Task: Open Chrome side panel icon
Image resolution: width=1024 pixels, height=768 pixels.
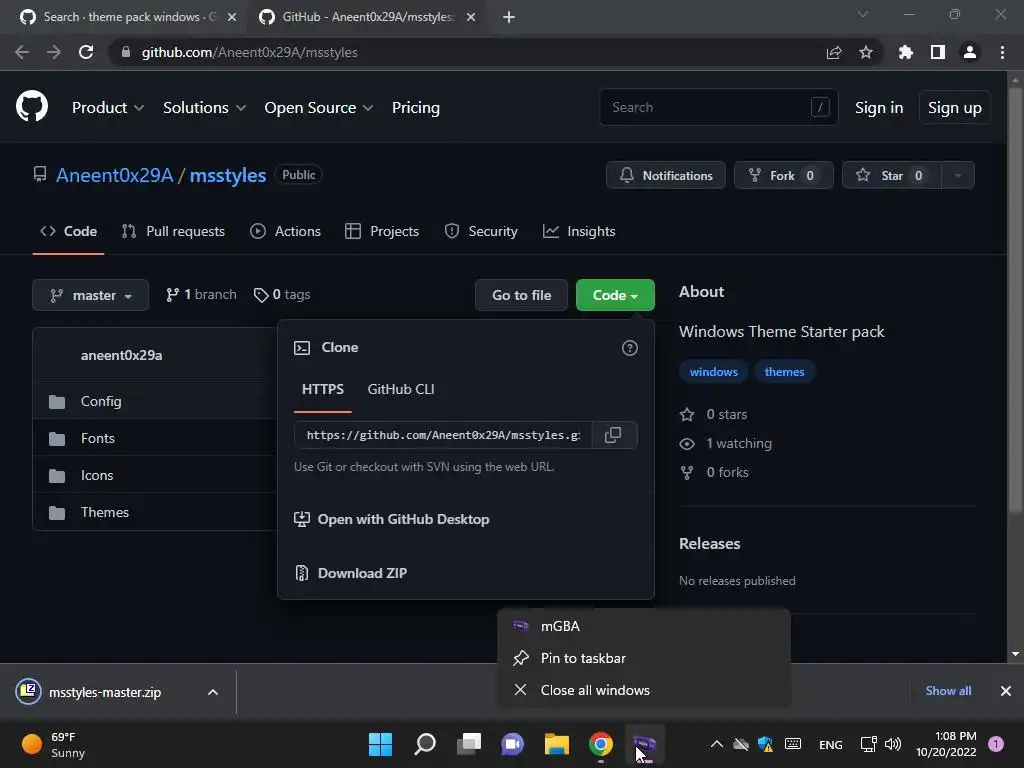Action: 938,52
